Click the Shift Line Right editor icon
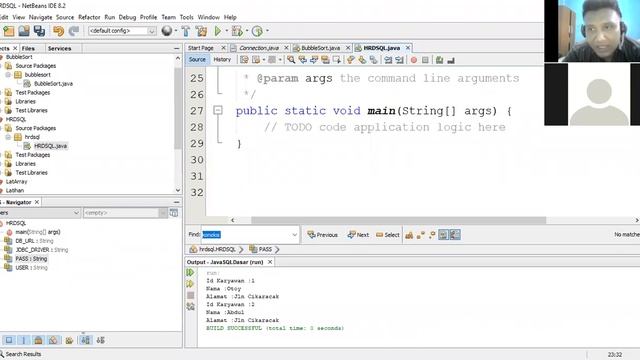Viewport: 640px width, 360px height. point(400,60)
